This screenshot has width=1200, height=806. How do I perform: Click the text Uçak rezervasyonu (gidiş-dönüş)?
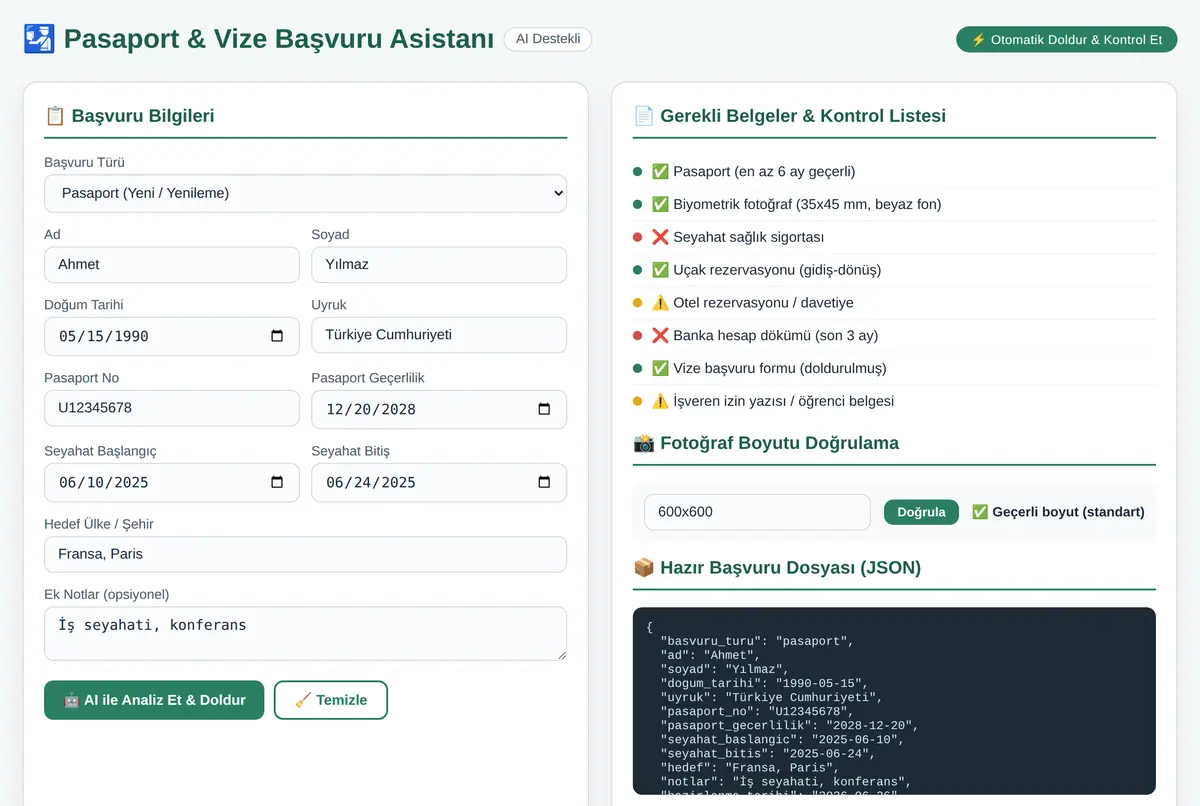click(x=777, y=270)
